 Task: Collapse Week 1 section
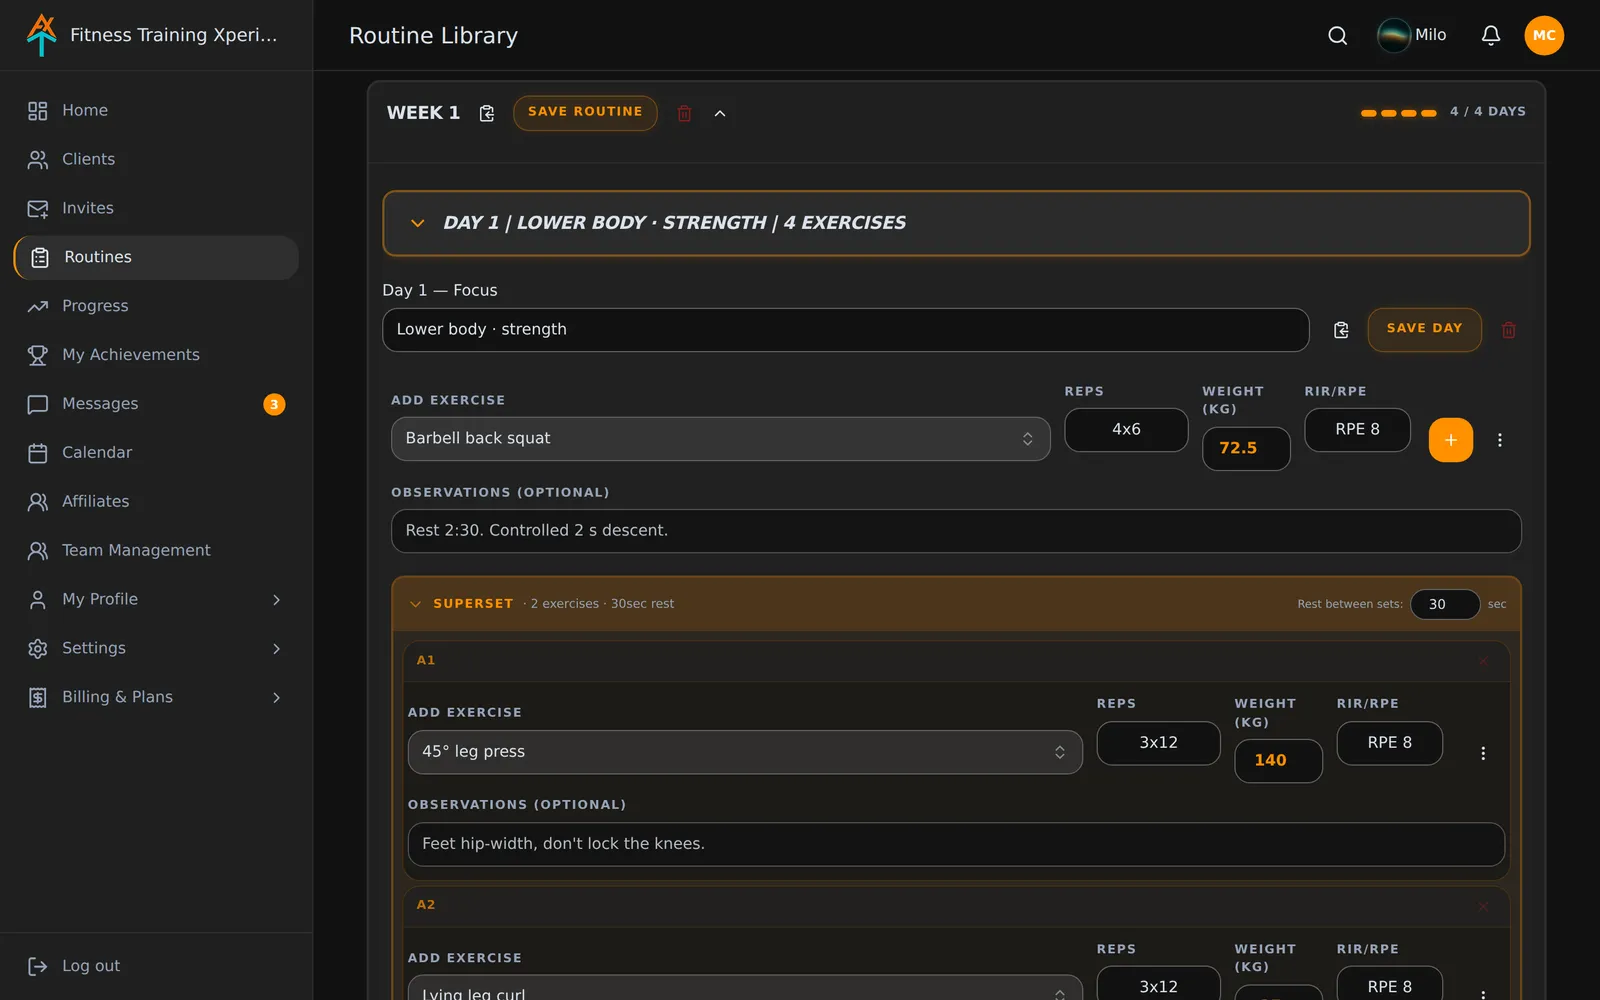720,114
